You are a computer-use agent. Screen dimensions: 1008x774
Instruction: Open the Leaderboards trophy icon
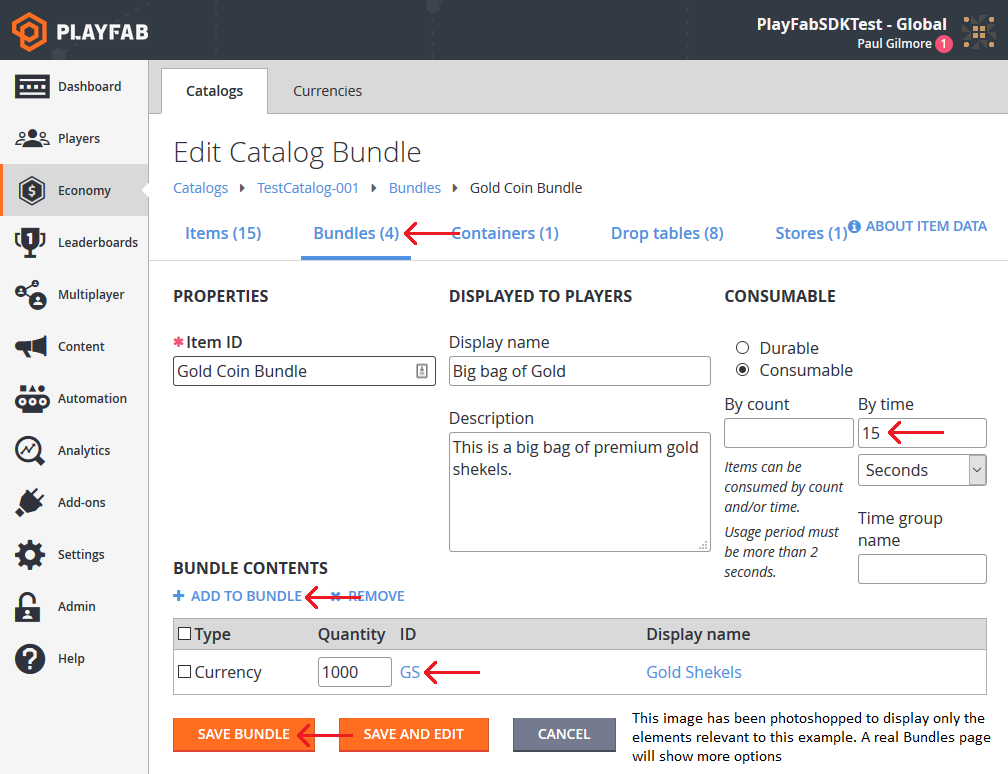(30, 242)
